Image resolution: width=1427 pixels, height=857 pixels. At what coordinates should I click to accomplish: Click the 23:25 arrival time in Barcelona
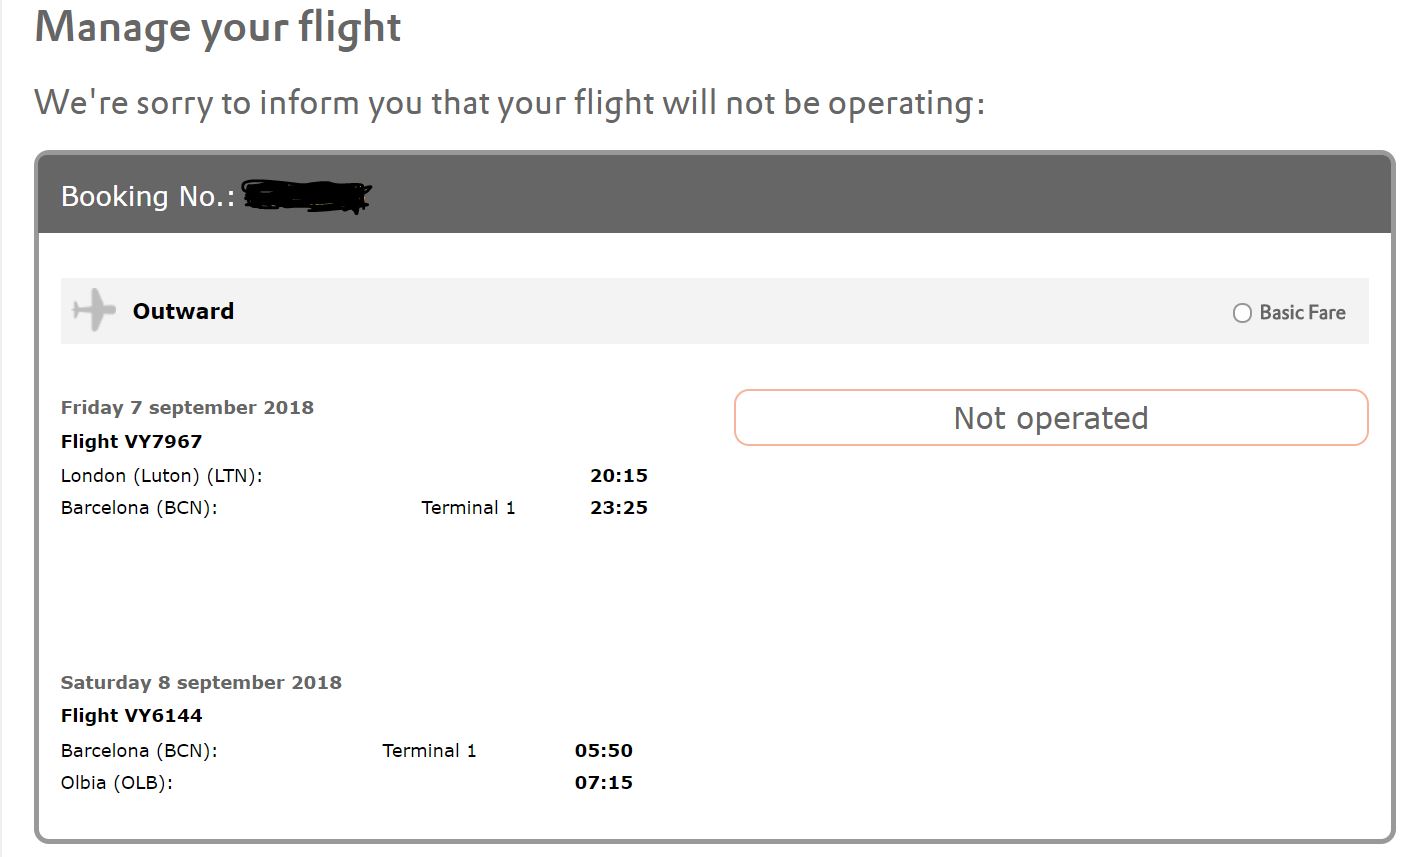point(619,507)
